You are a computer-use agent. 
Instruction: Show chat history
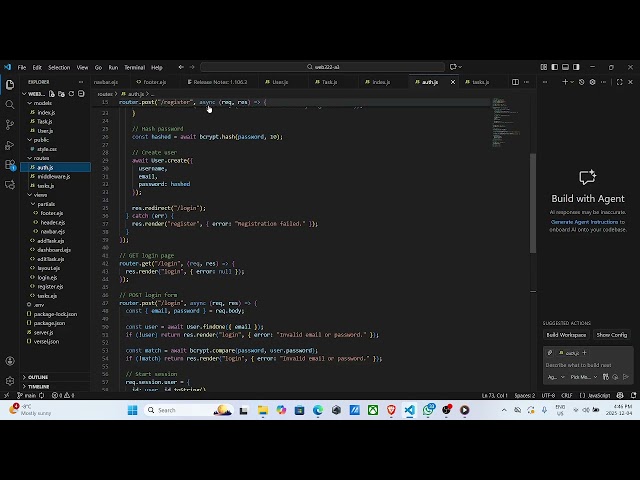pos(582,82)
